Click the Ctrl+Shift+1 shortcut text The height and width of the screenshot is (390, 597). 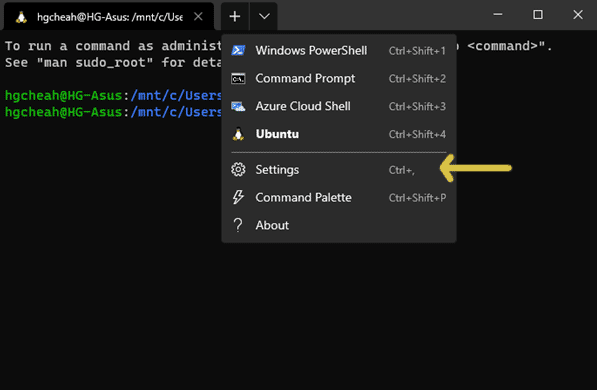pos(417,51)
